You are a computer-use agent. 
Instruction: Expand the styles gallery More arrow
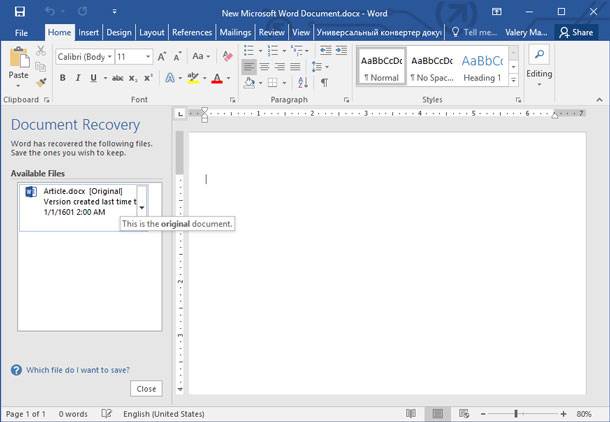(514, 80)
